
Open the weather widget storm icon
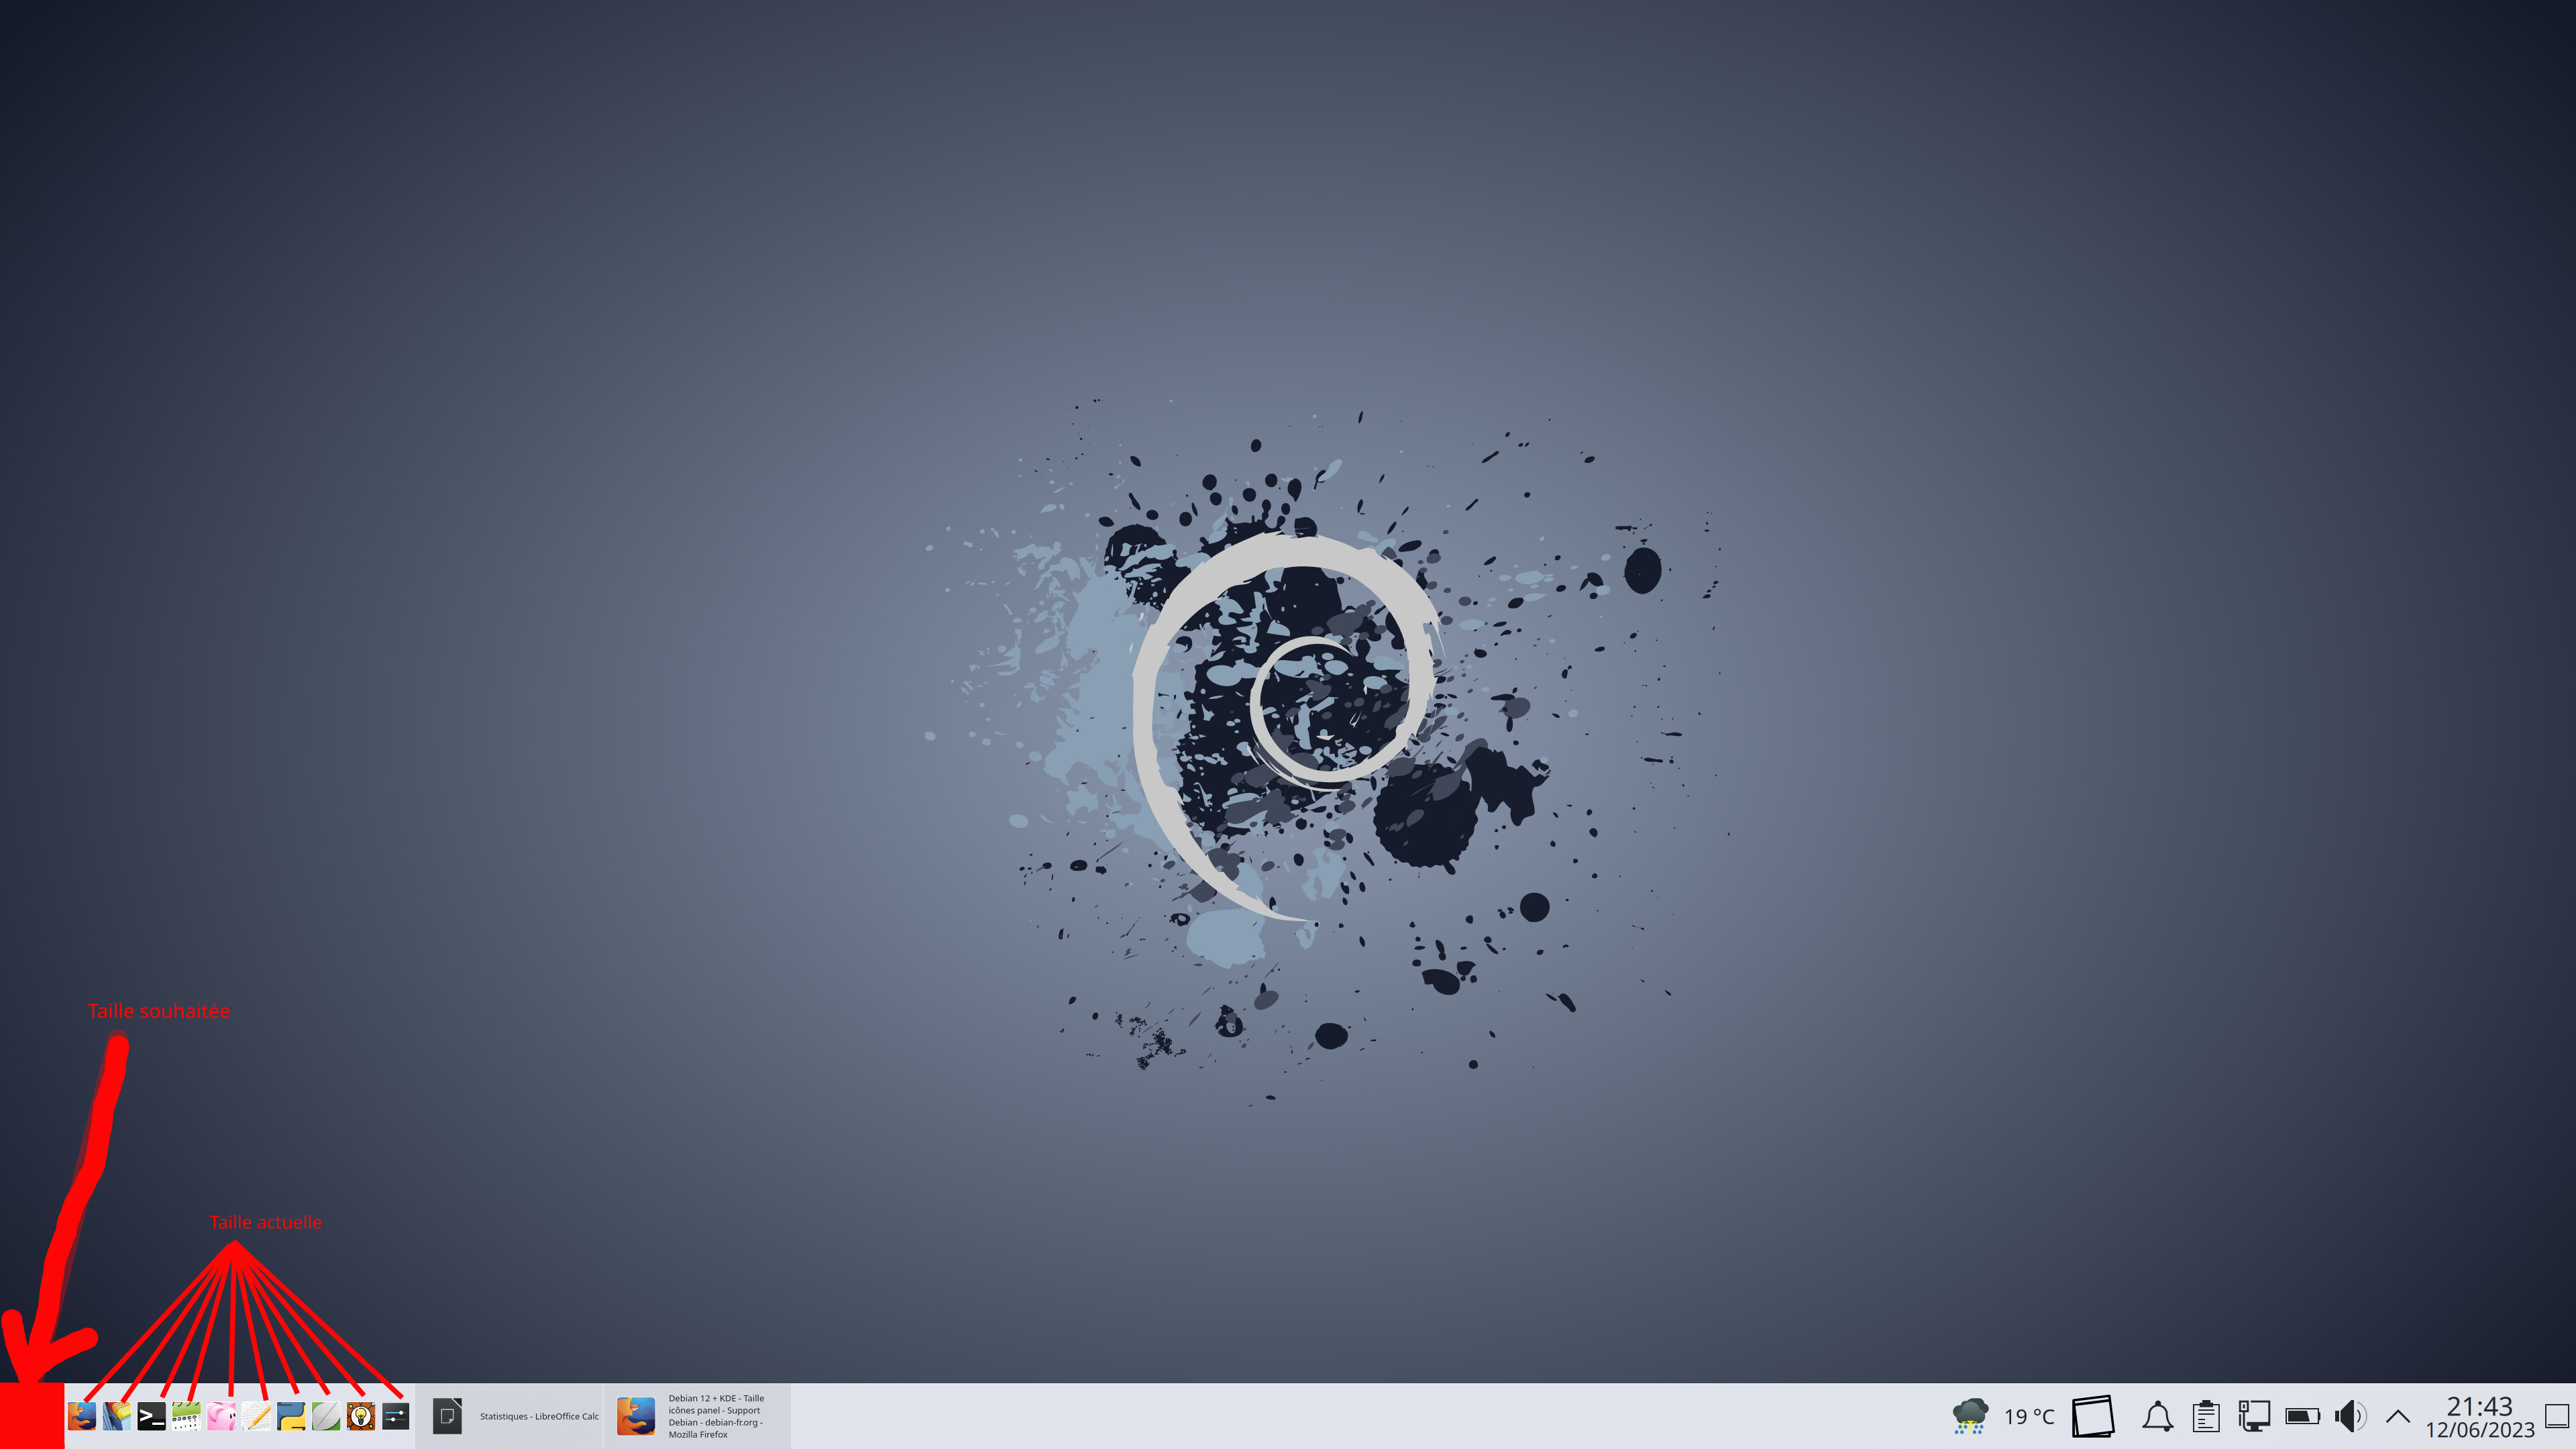click(x=1970, y=1416)
